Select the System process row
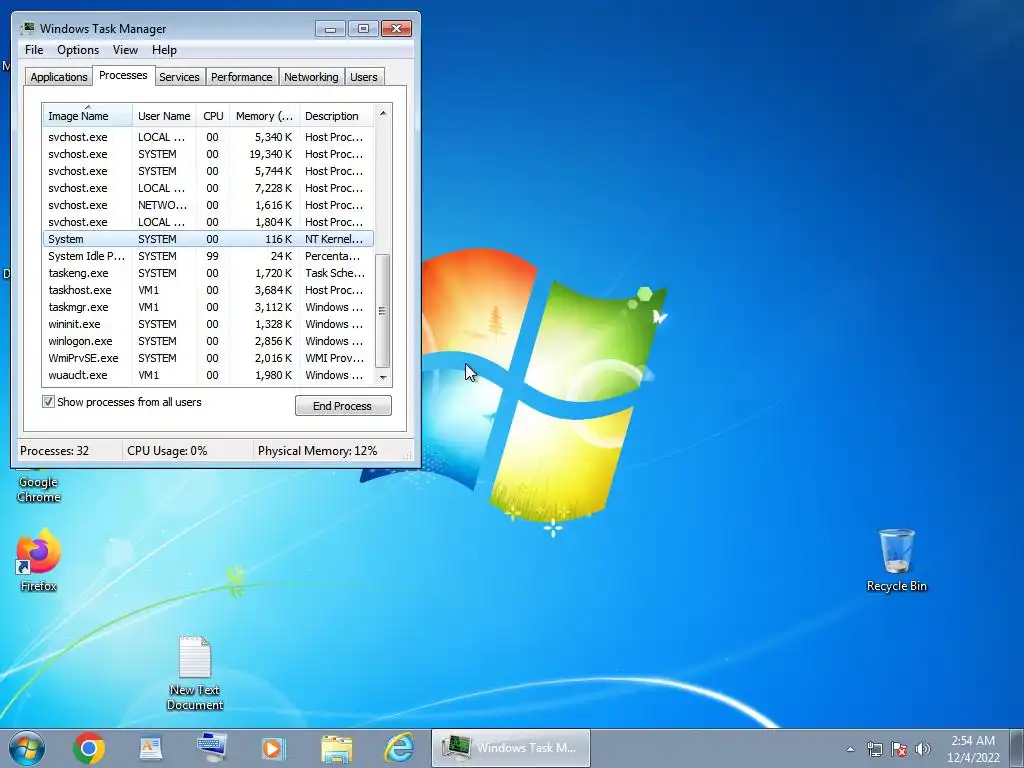1024x768 pixels. [208, 239]
